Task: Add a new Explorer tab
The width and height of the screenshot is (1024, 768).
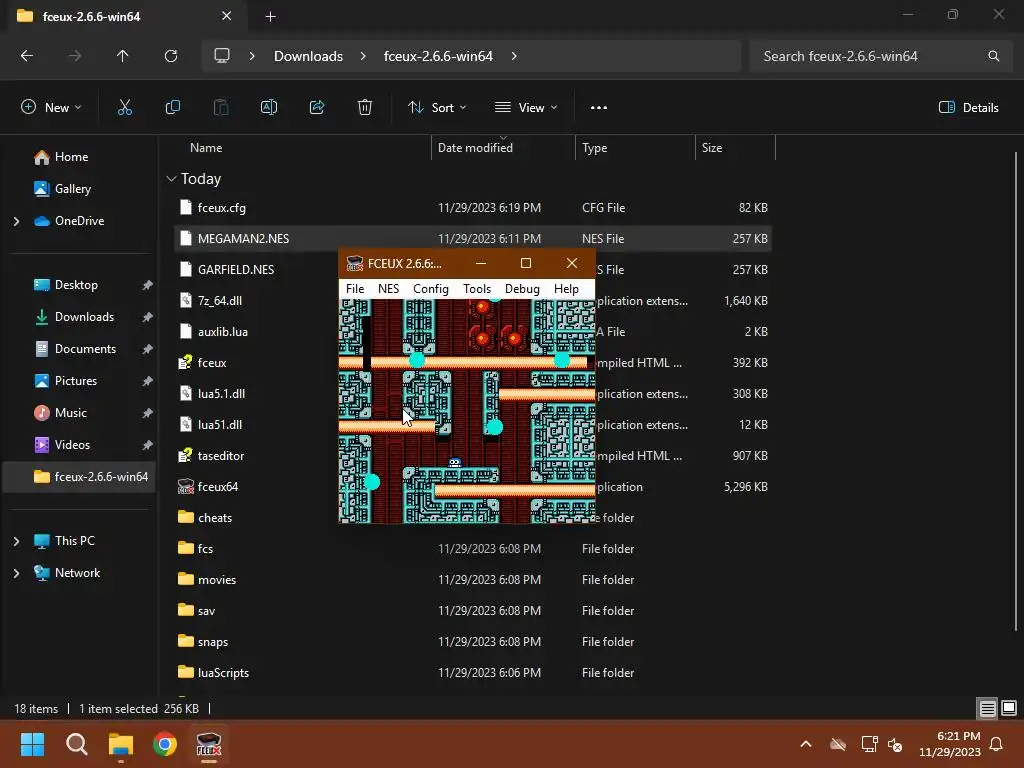Action: [x=270, y=16]
